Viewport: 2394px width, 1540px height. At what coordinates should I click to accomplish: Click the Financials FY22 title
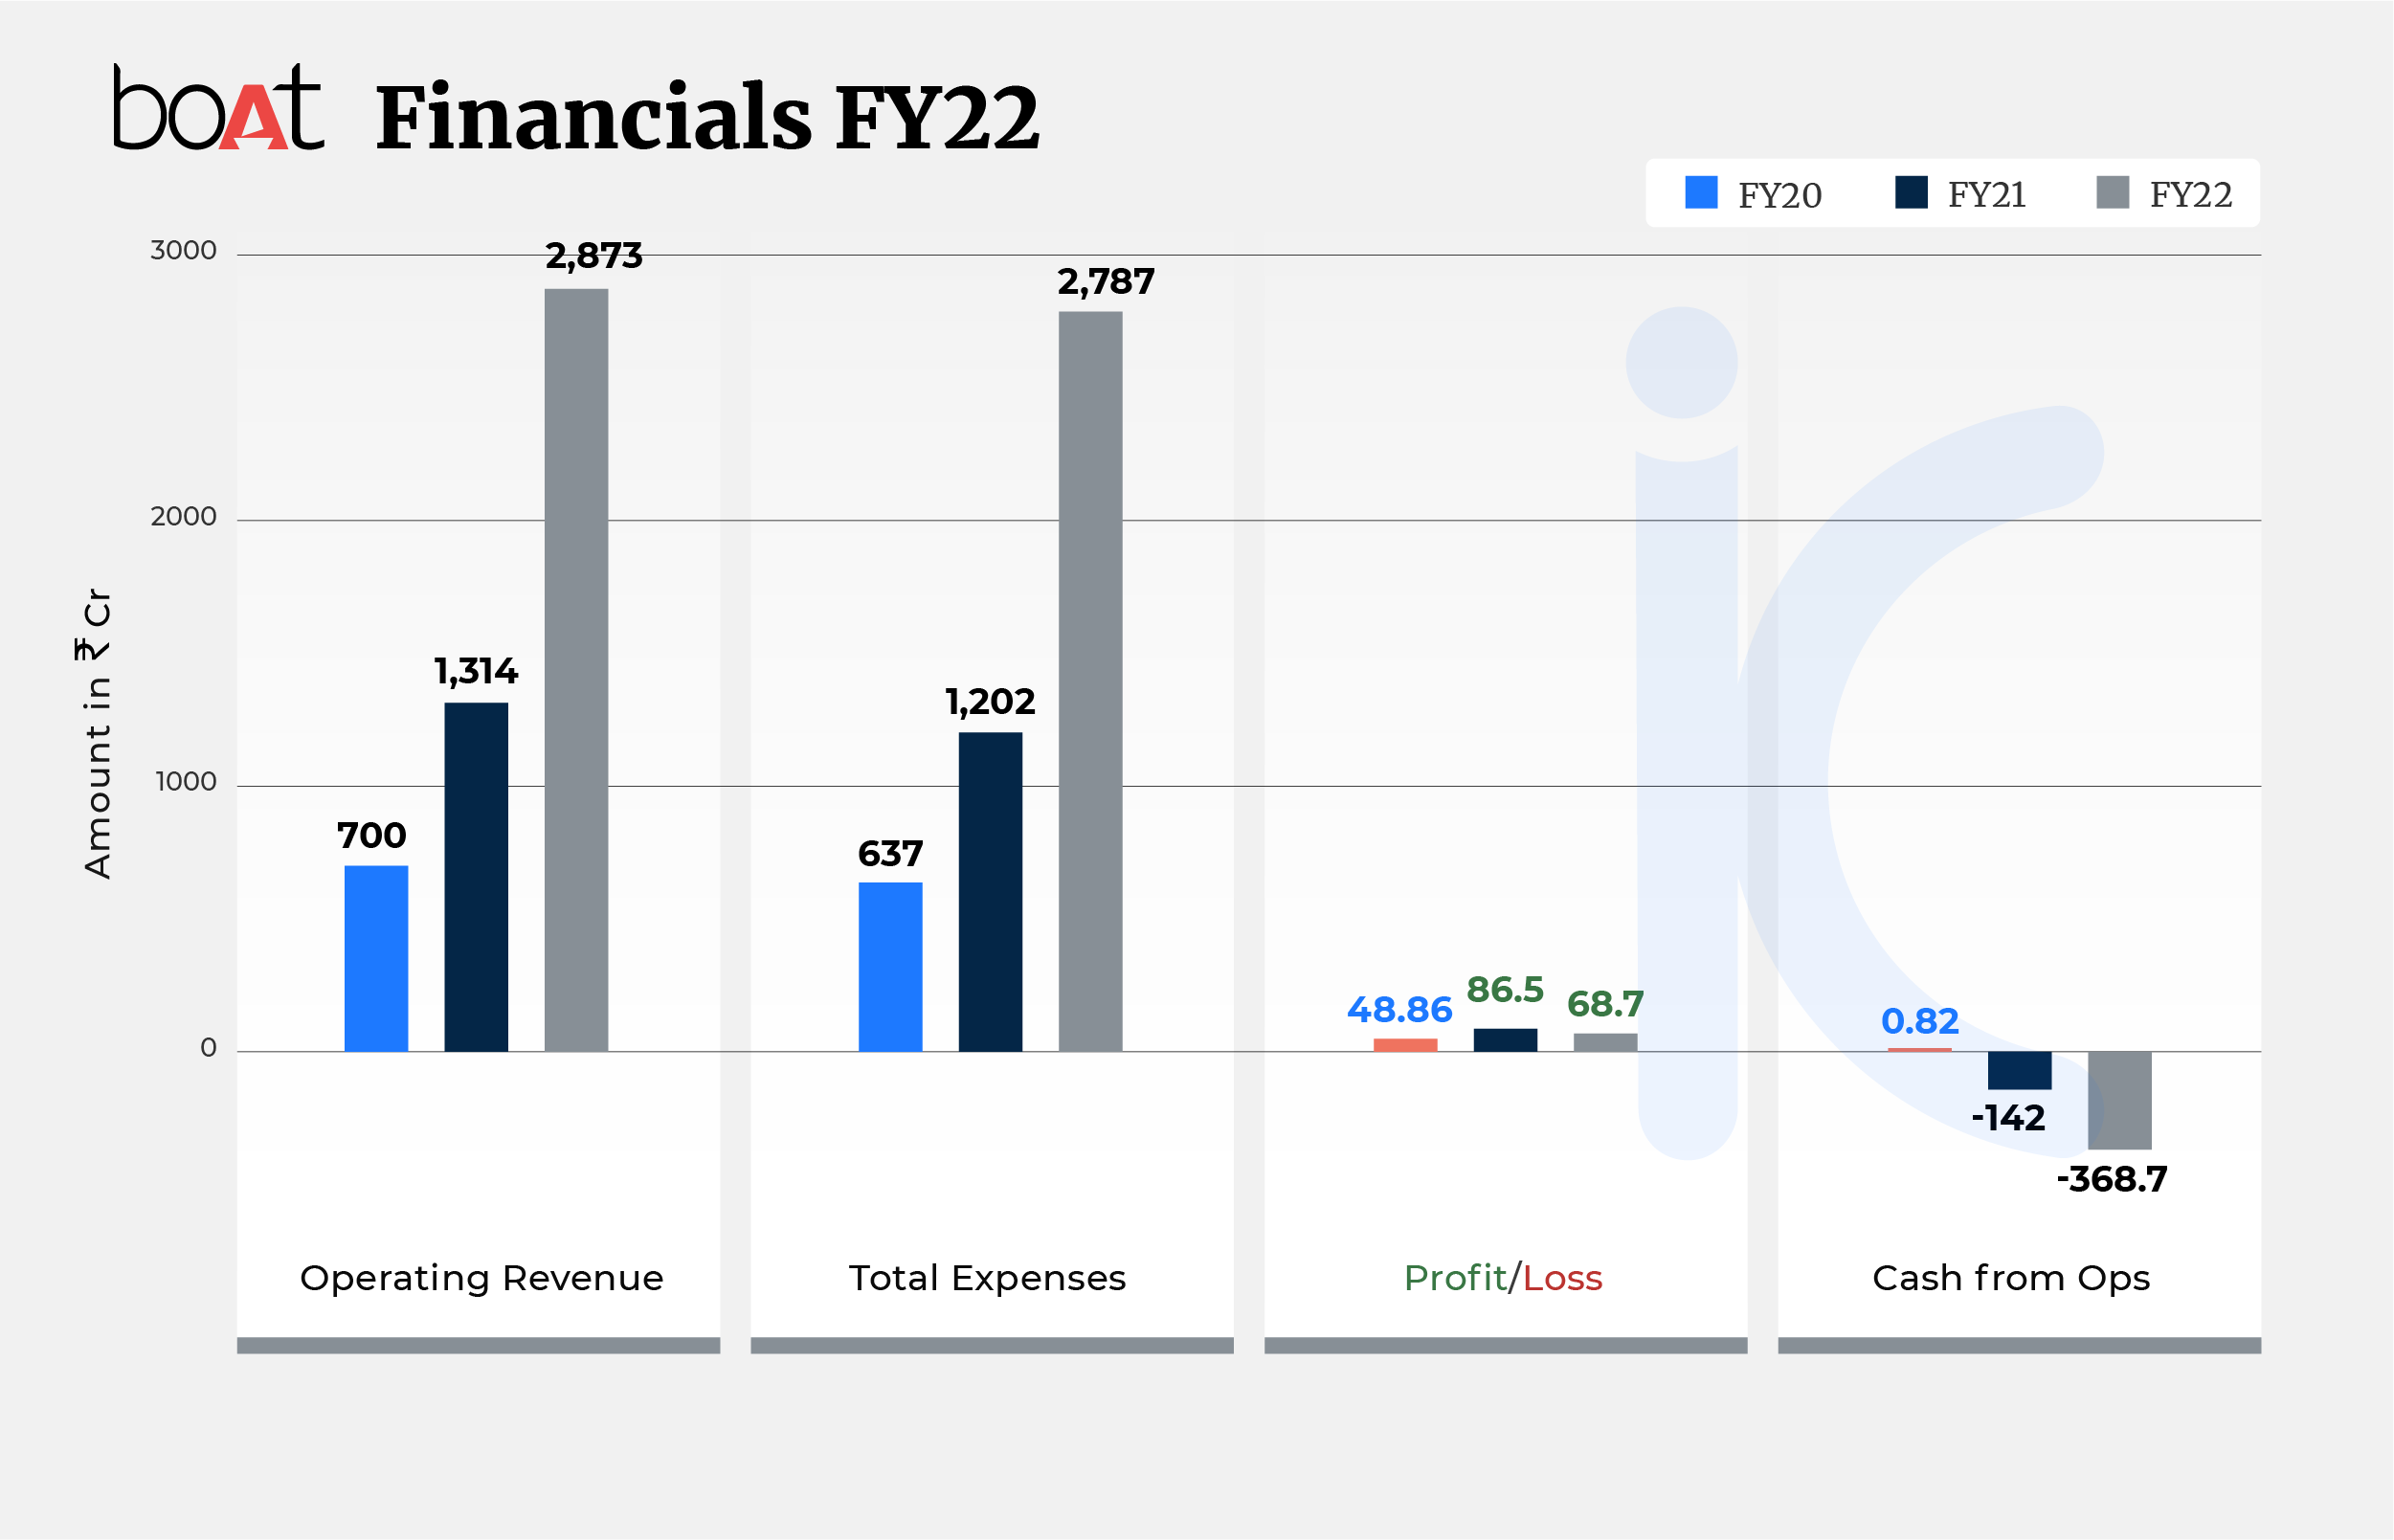tap(708, 118)
